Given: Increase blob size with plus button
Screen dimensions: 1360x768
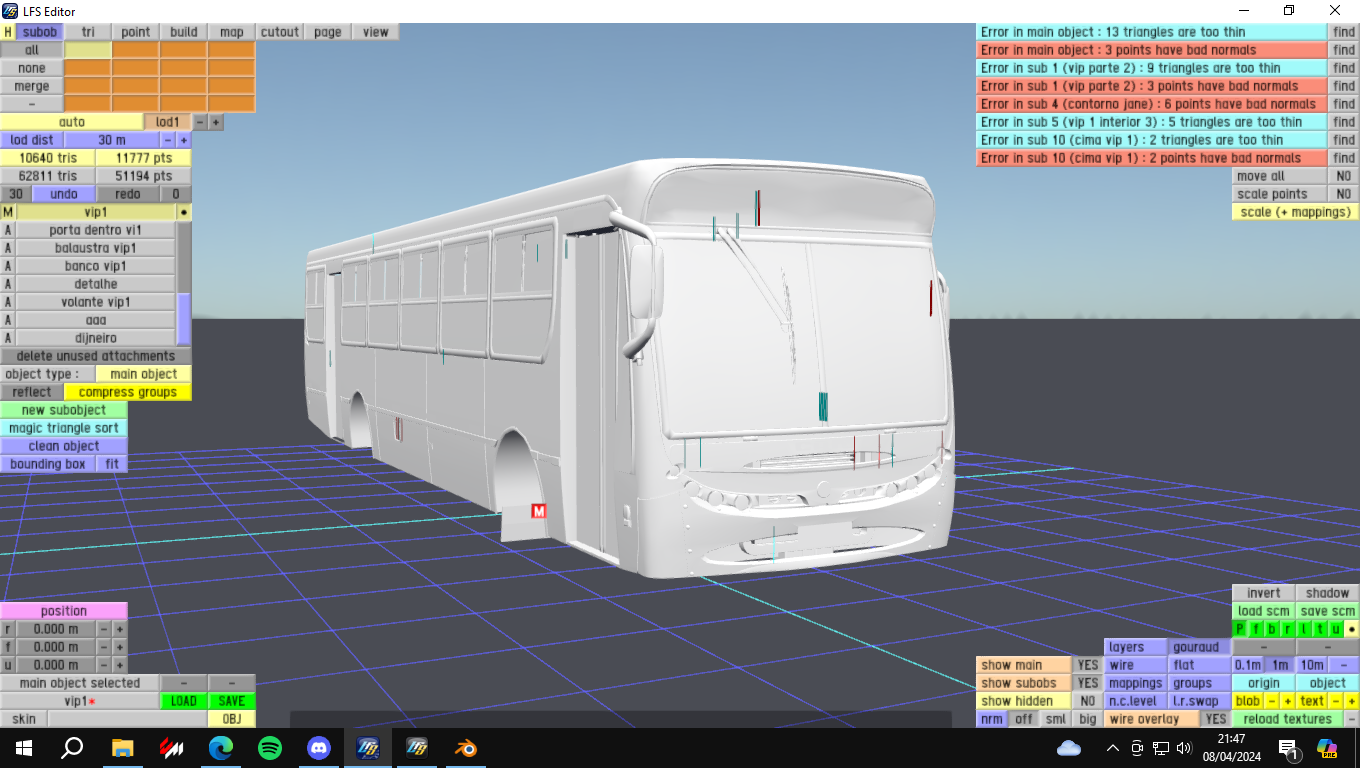Looking at the screenshot, I should click(1288, 701).
